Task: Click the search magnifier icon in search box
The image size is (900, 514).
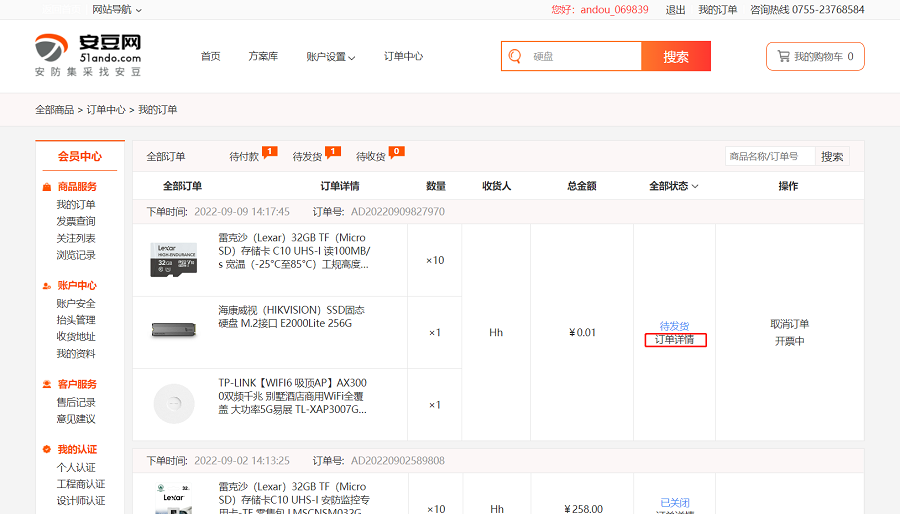Action: [515, 56]
